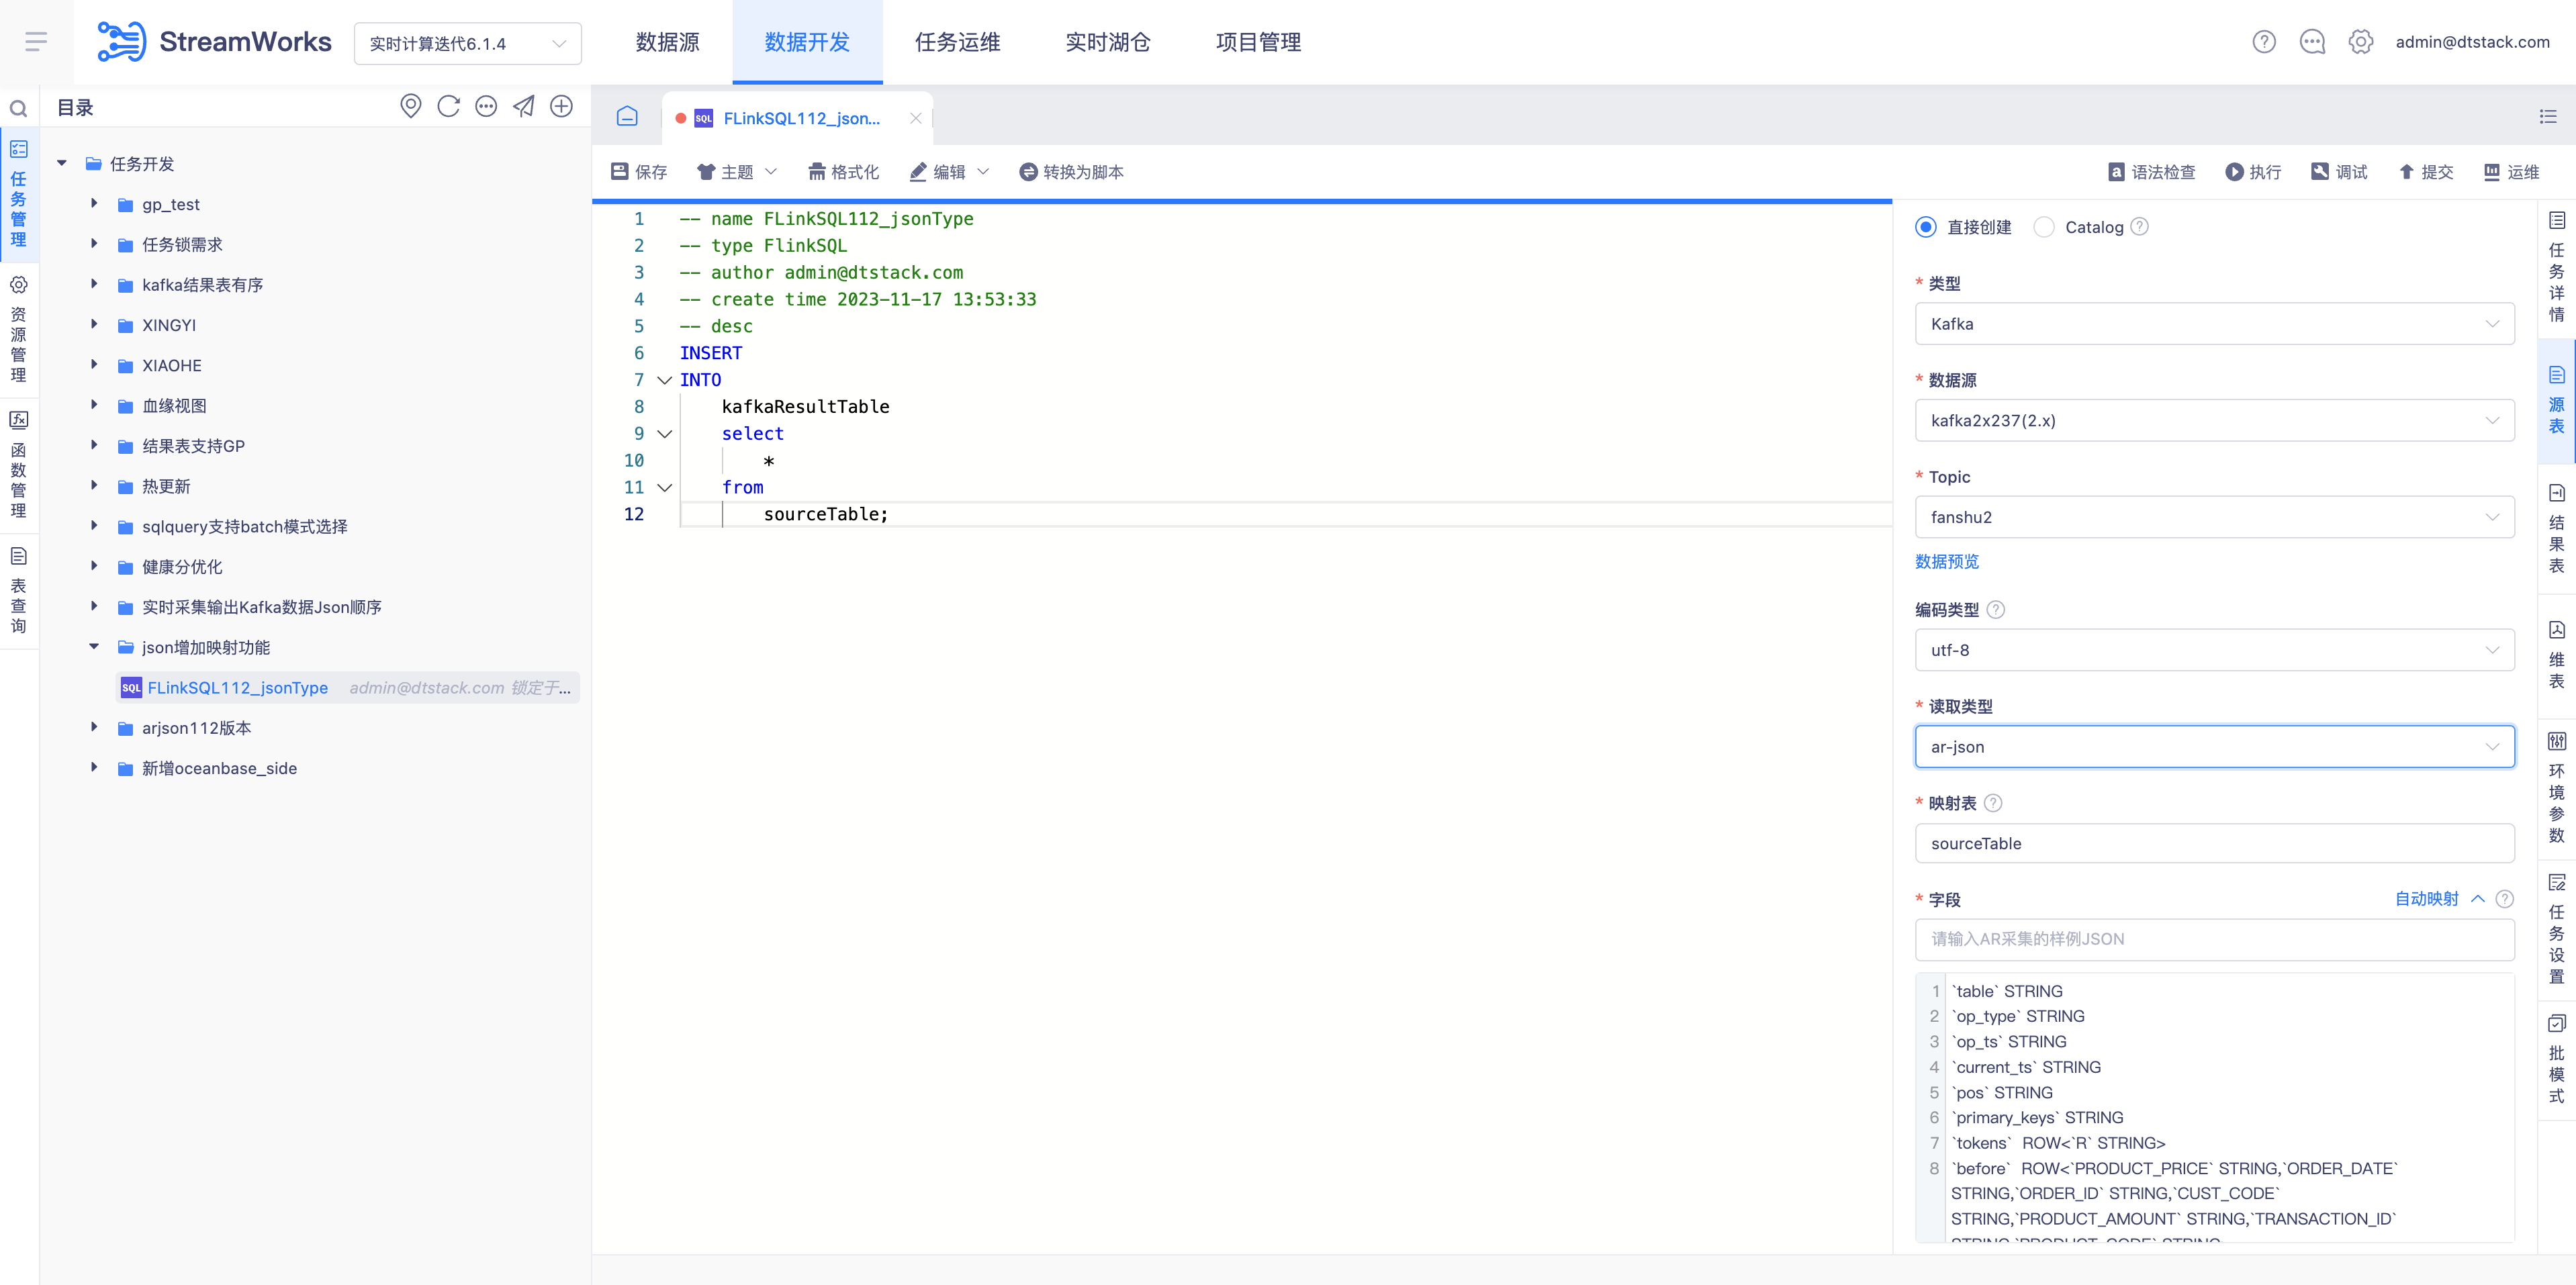Open the tab list icon at right
This screenshot has width=2576, height=1285.
pyautogui.click(x=2548, y=117)
